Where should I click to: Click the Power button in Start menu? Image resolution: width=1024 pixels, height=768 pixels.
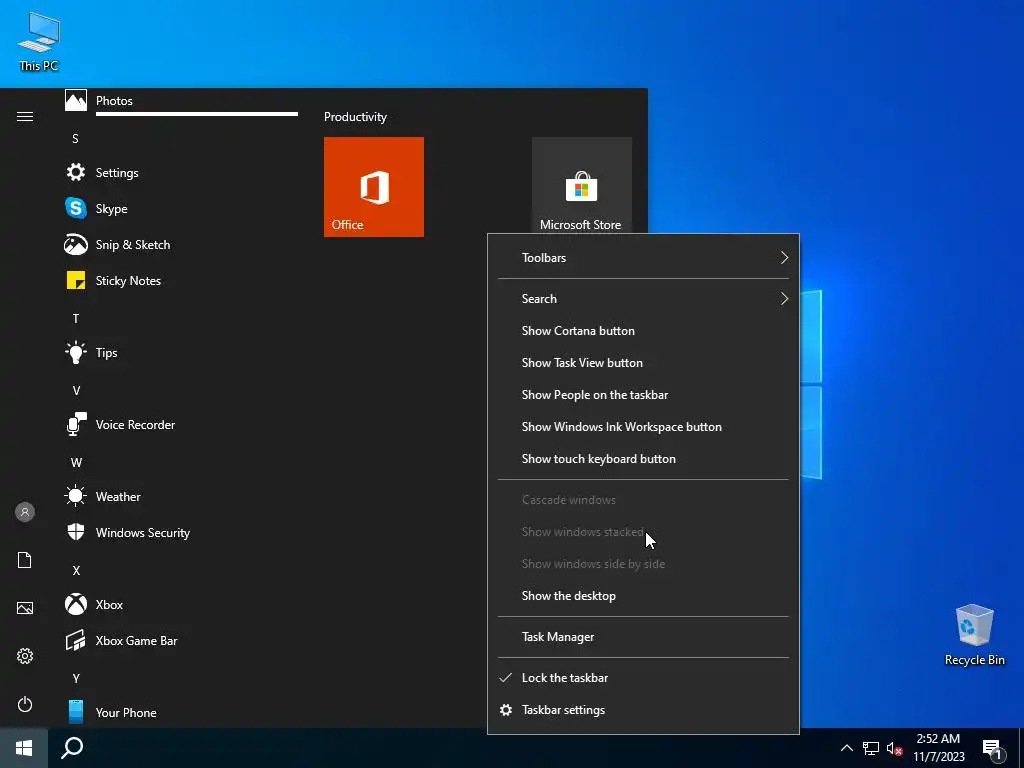point(25,704)
